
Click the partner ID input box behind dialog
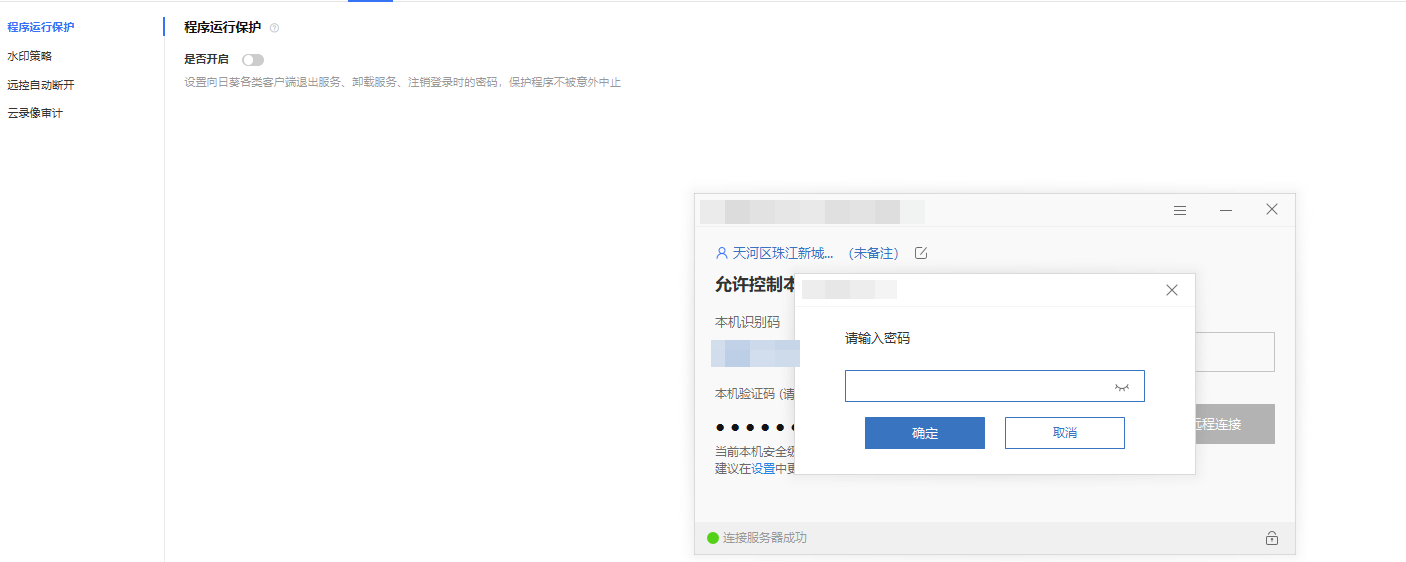pos(1234,352)
